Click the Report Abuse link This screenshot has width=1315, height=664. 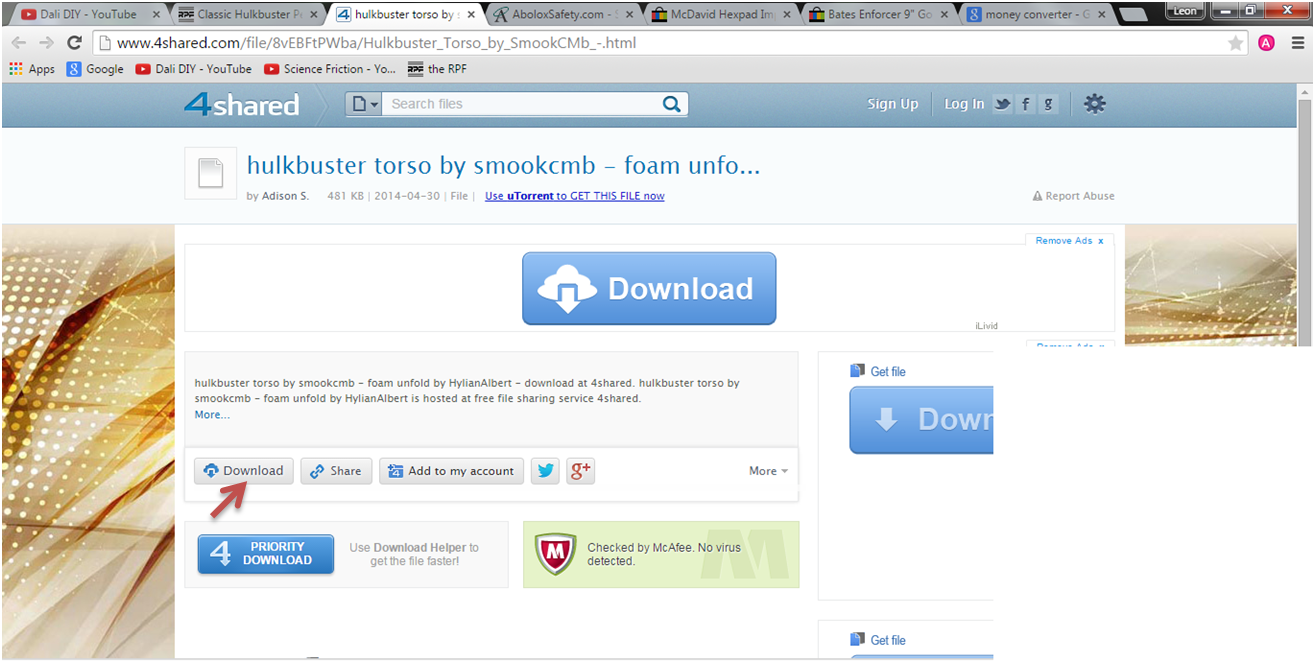point(1073,196)
